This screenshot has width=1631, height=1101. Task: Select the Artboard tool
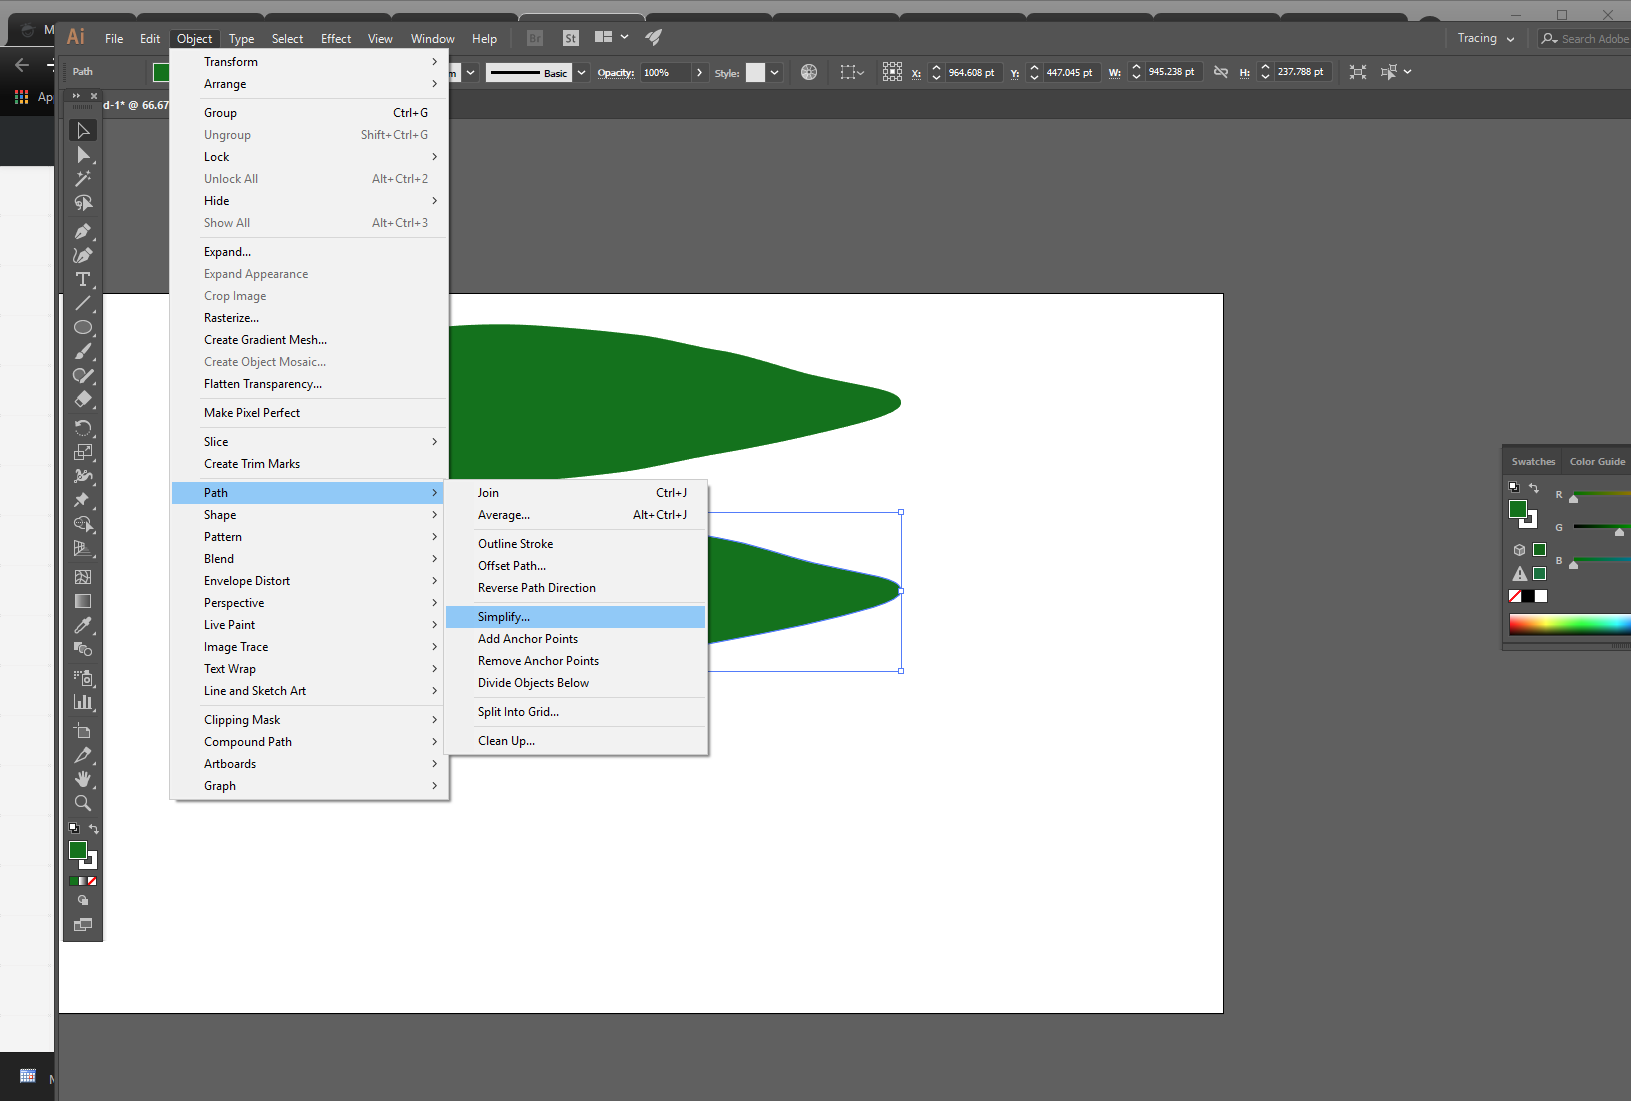click(x=83, y=731)
